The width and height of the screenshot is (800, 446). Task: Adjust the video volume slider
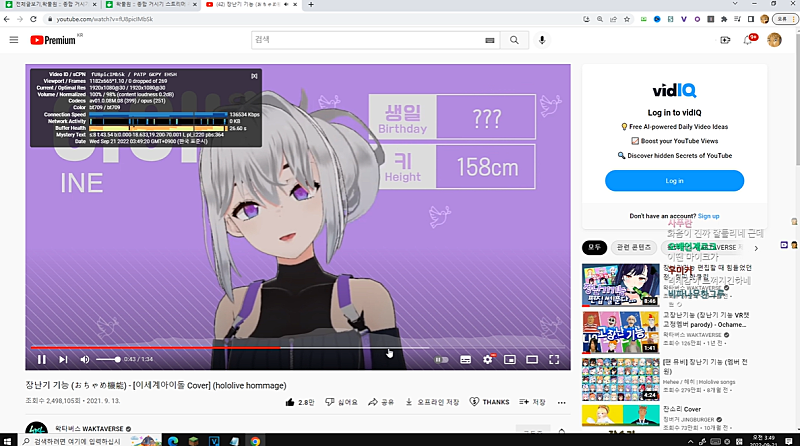click(x=108, y=359)
